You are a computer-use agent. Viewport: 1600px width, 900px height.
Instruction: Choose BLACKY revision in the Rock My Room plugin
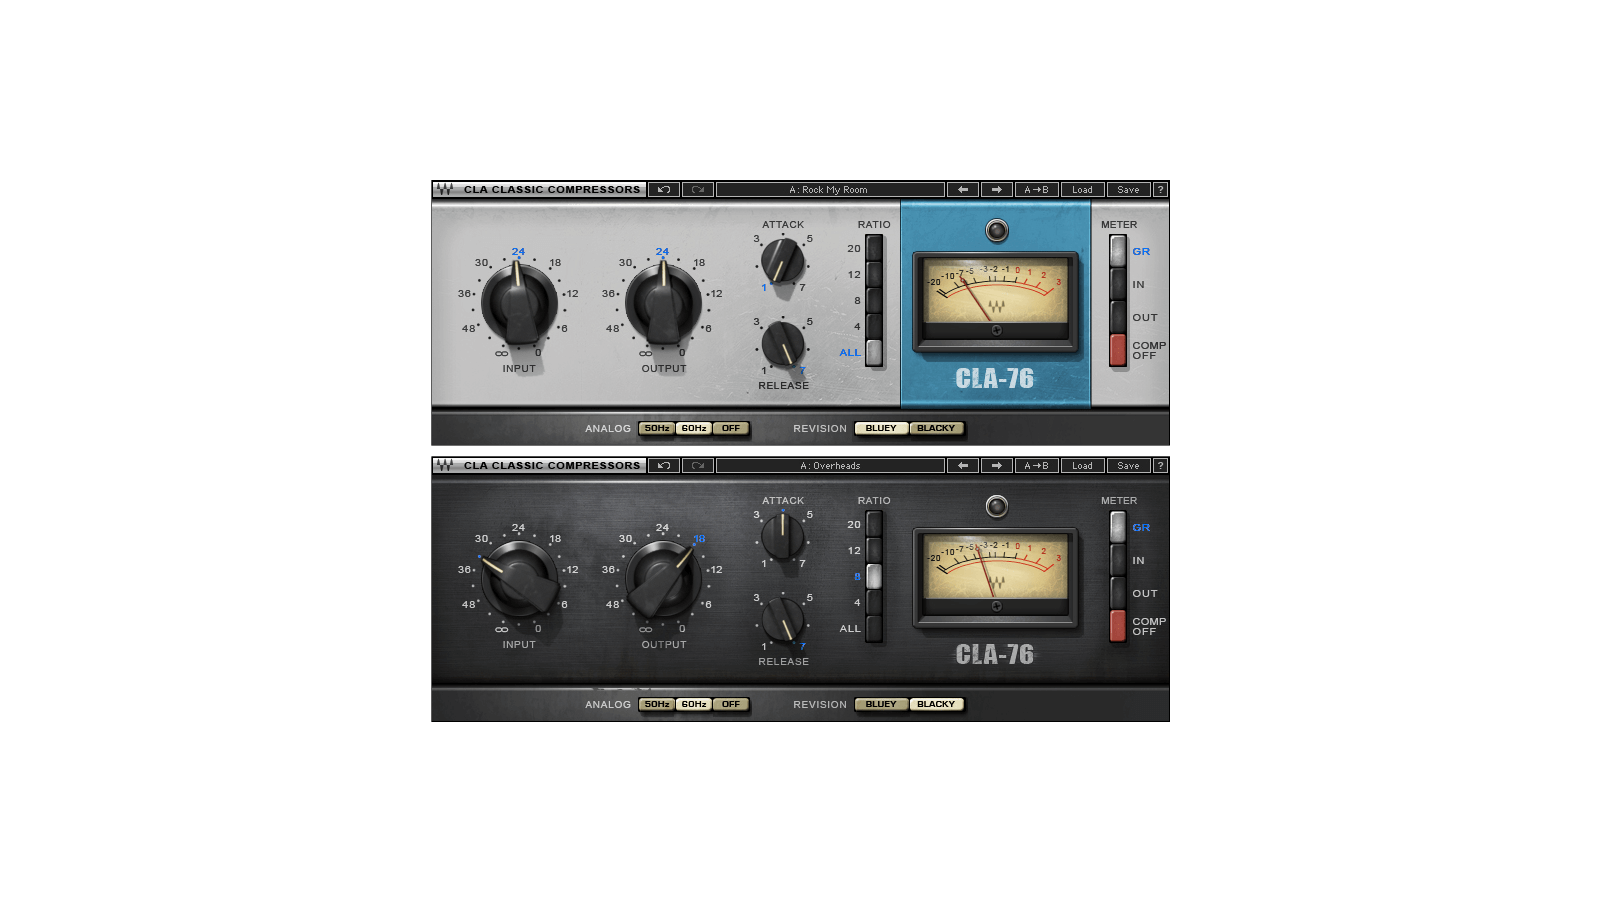[x=936, y=428]
